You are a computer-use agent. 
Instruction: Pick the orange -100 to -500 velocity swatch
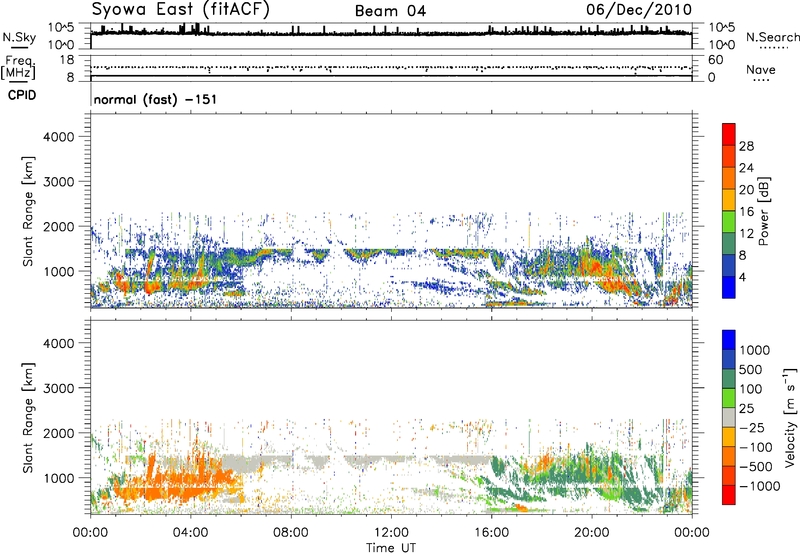pyautogui.click(x=729, y=457)
